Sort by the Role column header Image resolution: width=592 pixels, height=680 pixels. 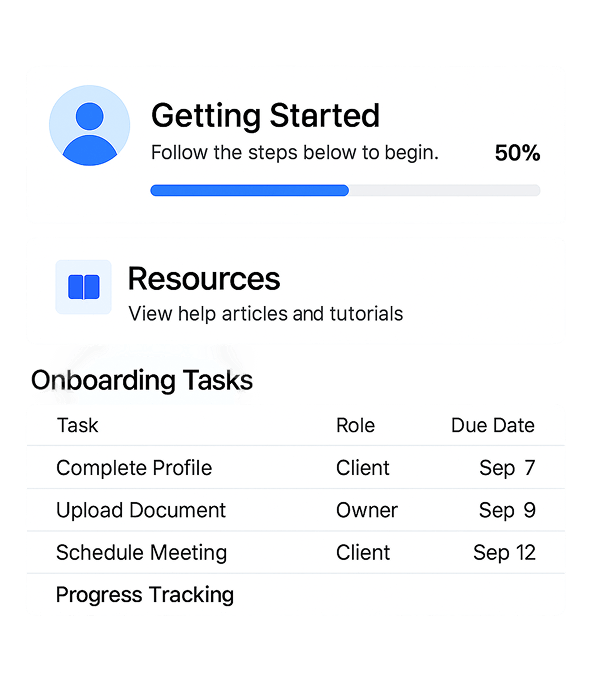click(x=355, y=425)
